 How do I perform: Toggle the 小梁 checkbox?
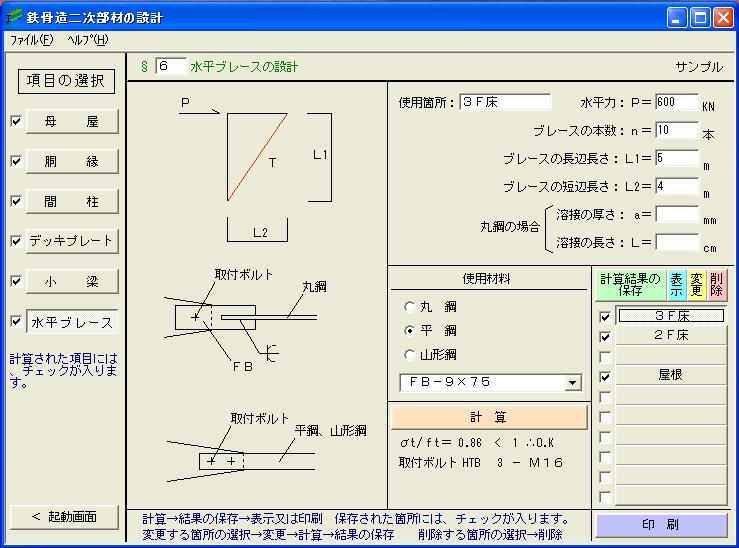pyautogui.click(x=15, y=282)
